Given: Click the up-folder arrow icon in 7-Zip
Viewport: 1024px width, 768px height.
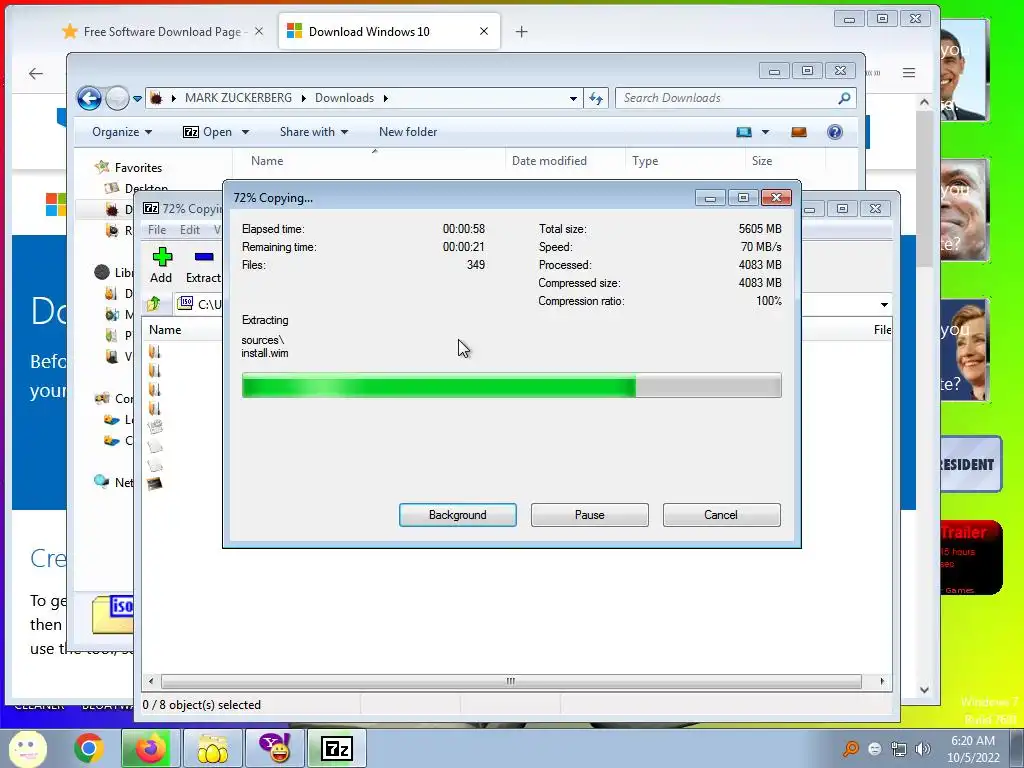Looking at the screenshot, I should (x=154, y=304).
